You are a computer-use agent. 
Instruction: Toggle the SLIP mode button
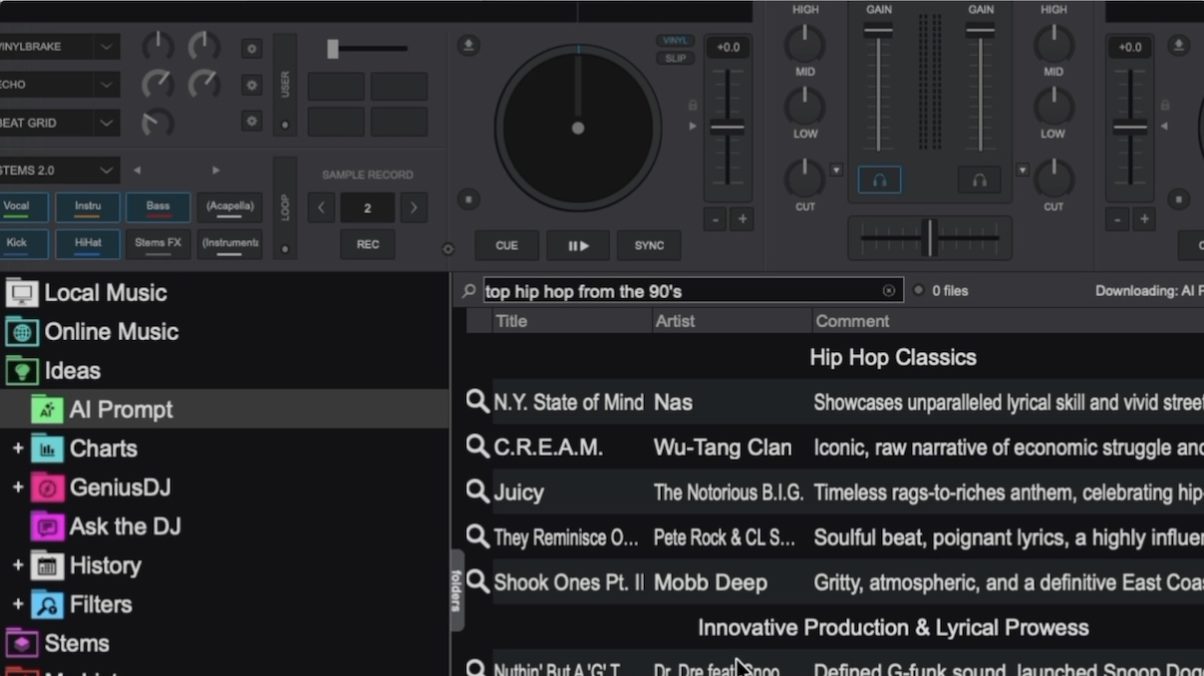coord(675,59)
